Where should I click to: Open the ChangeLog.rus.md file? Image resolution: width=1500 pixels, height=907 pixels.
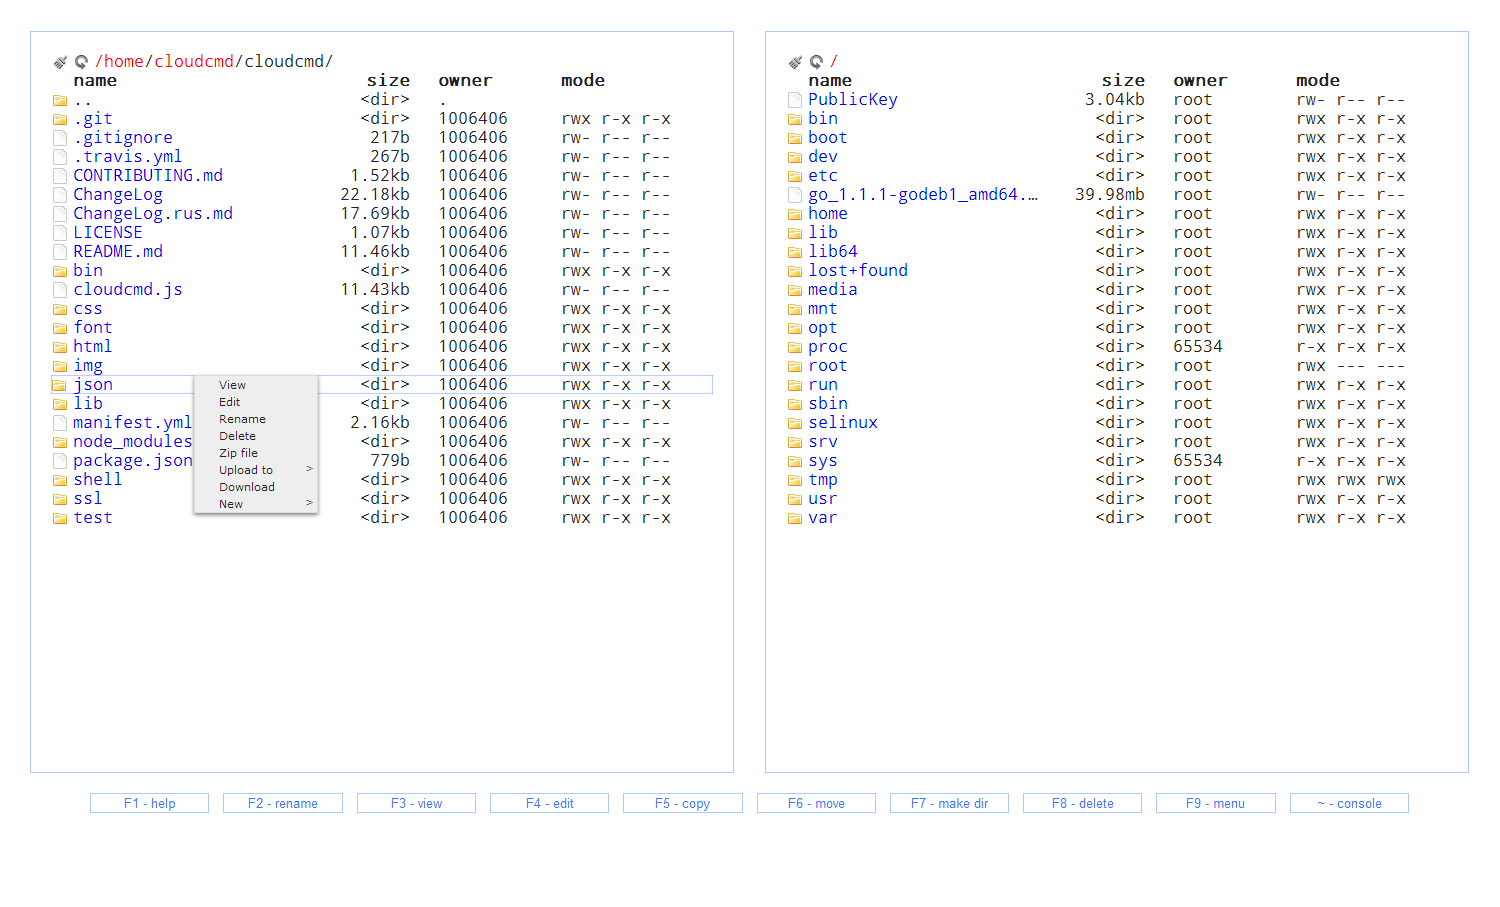point(153,214)
